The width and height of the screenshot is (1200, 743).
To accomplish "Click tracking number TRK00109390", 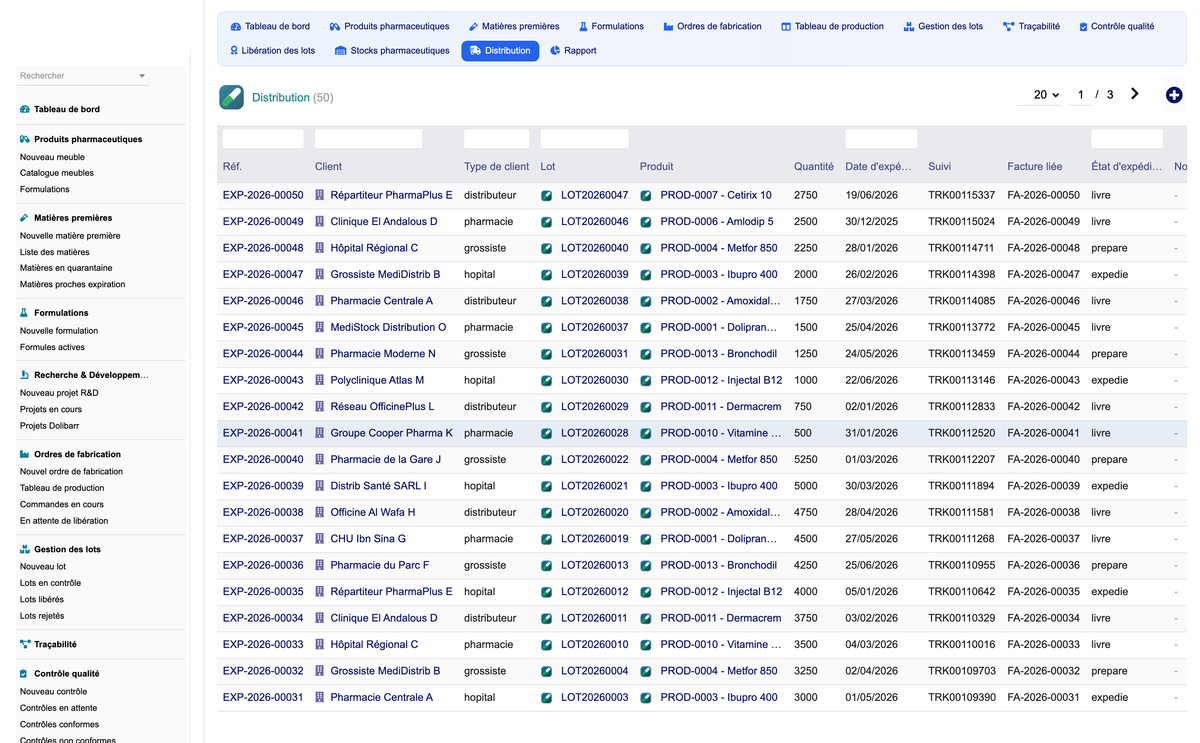I will pos(961,698).
